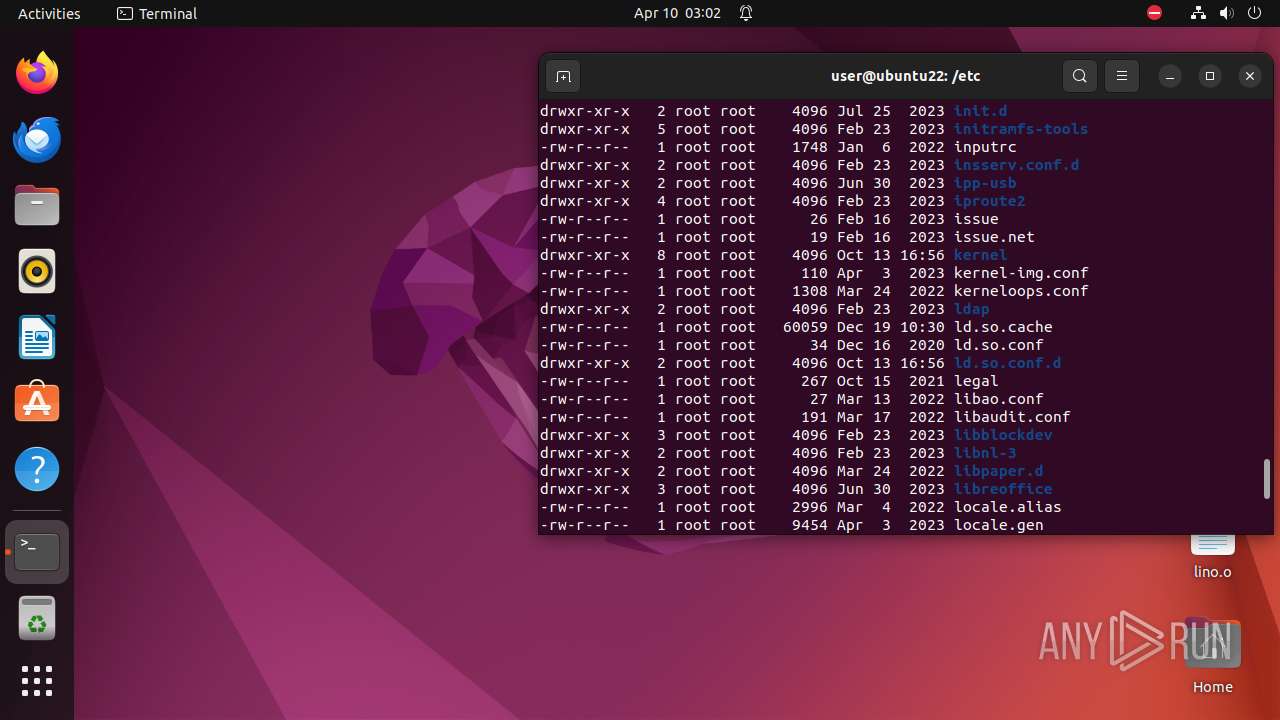Select the Terminal icon in dock
The image size is (1280, 720).
(x=37, y=552)
